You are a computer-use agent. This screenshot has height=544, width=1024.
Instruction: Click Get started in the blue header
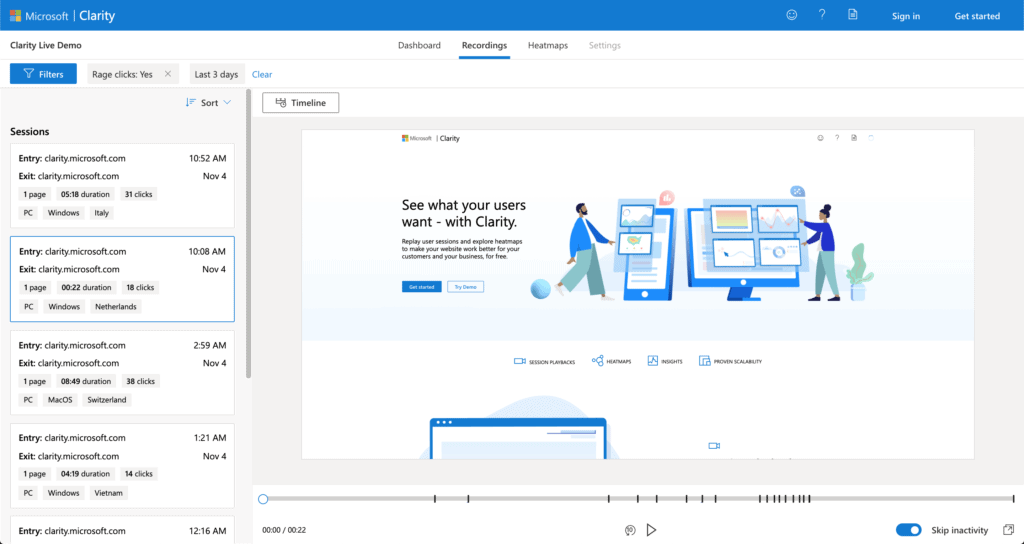pos(977,16)
